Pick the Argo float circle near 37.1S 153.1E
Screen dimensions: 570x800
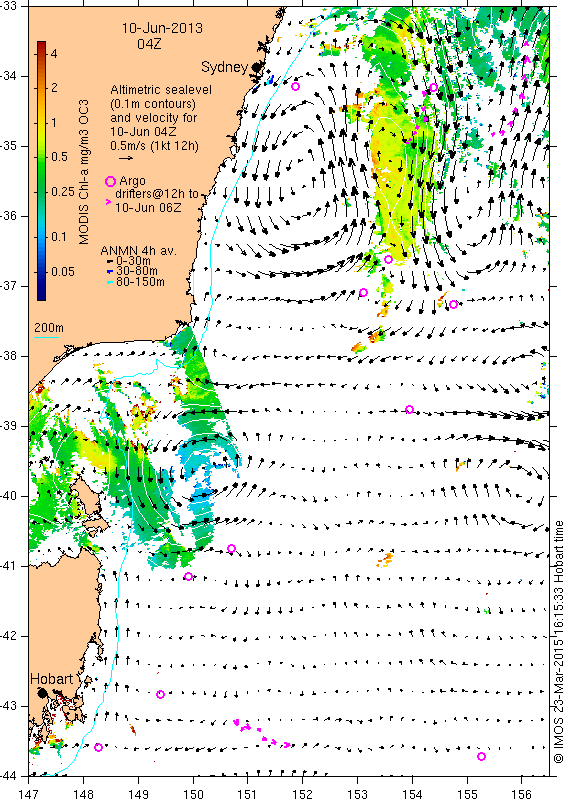[x=363, y=292]
